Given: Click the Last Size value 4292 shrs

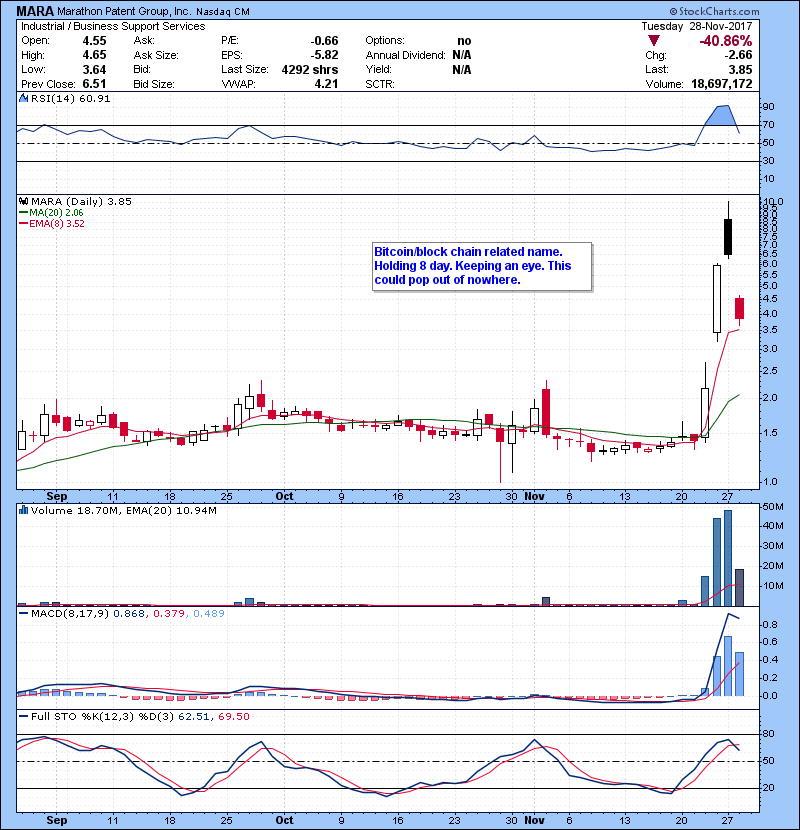Looking at the screenshot, I should pyautogui.click(x=310, y=69).
